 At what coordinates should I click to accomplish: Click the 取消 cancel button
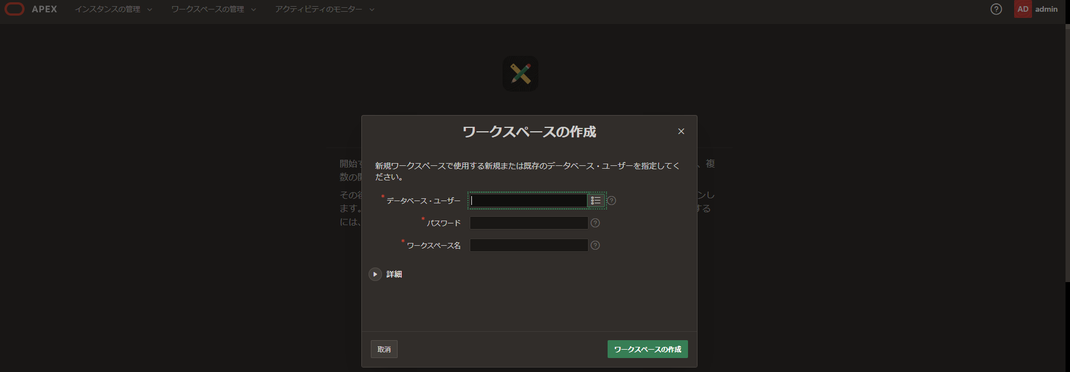click(384, 349)
